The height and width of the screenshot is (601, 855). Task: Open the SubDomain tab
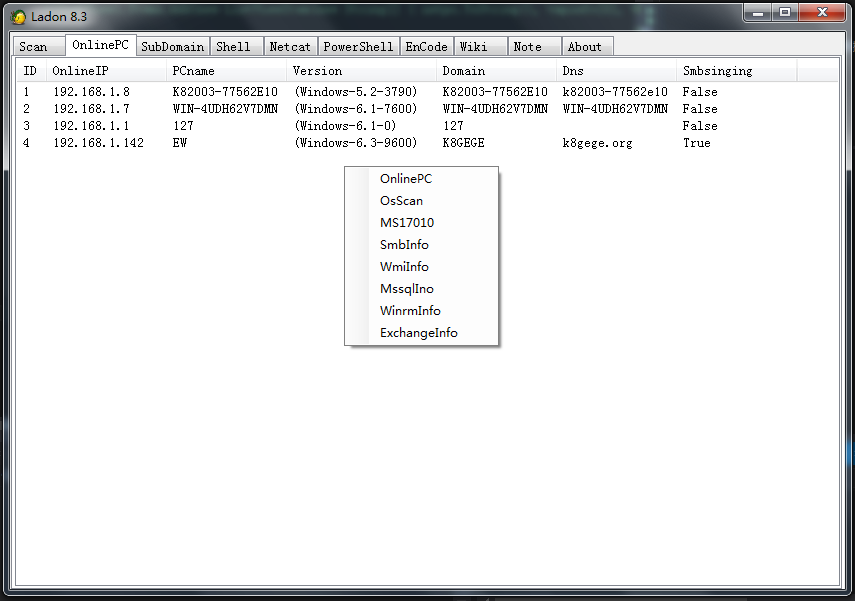click(x=172, y=47)
